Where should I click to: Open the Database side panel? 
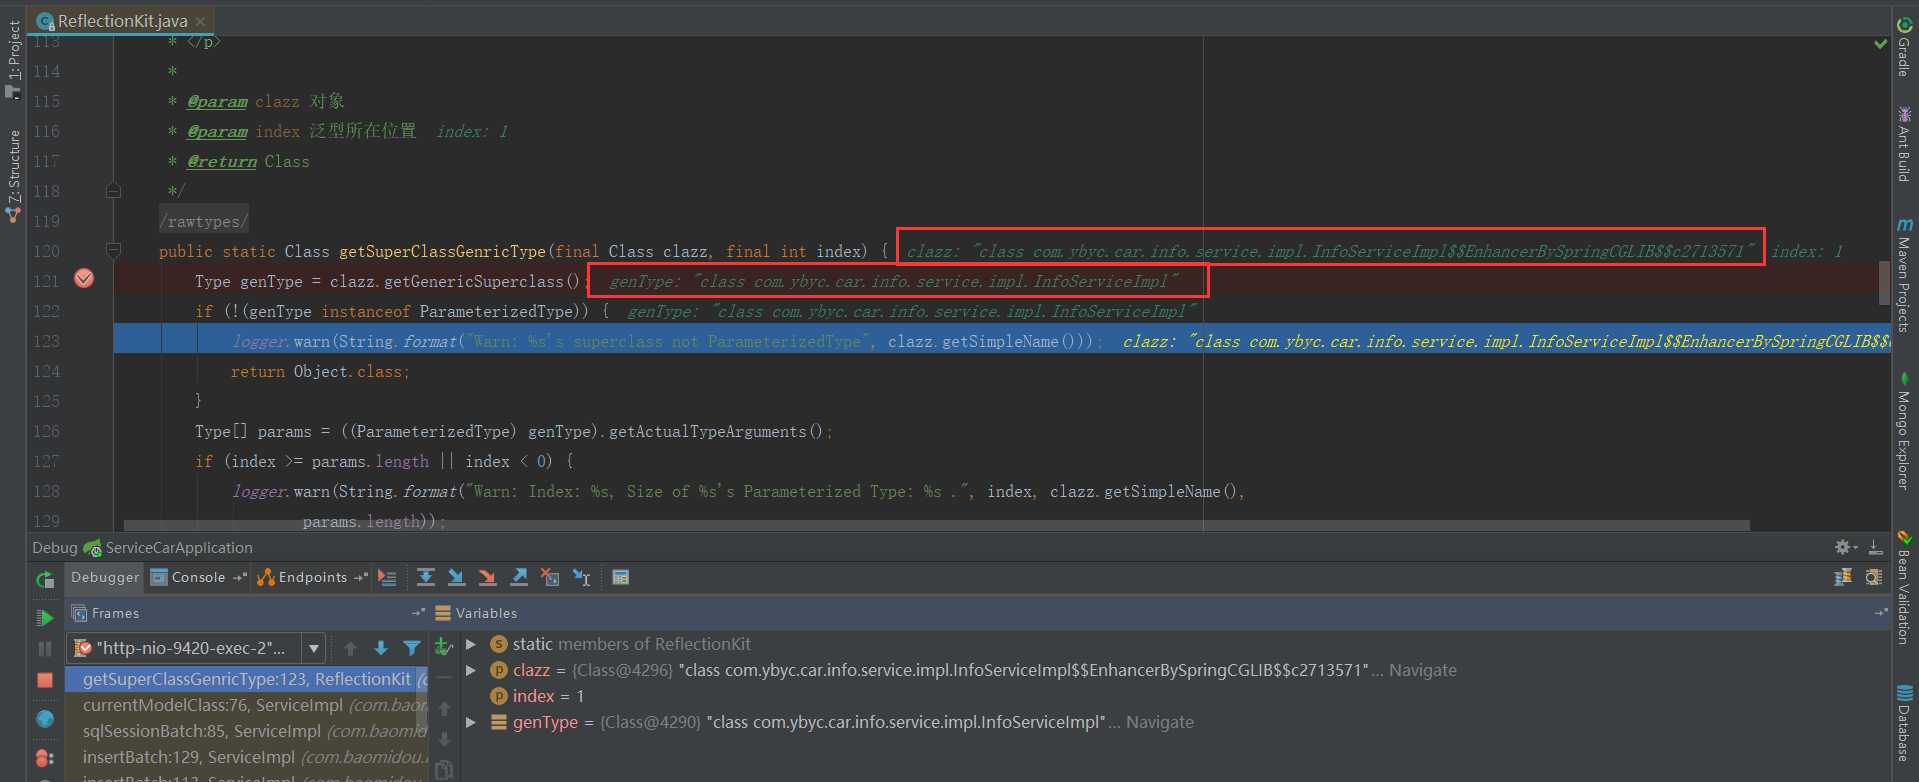(x=1904, y=723)
